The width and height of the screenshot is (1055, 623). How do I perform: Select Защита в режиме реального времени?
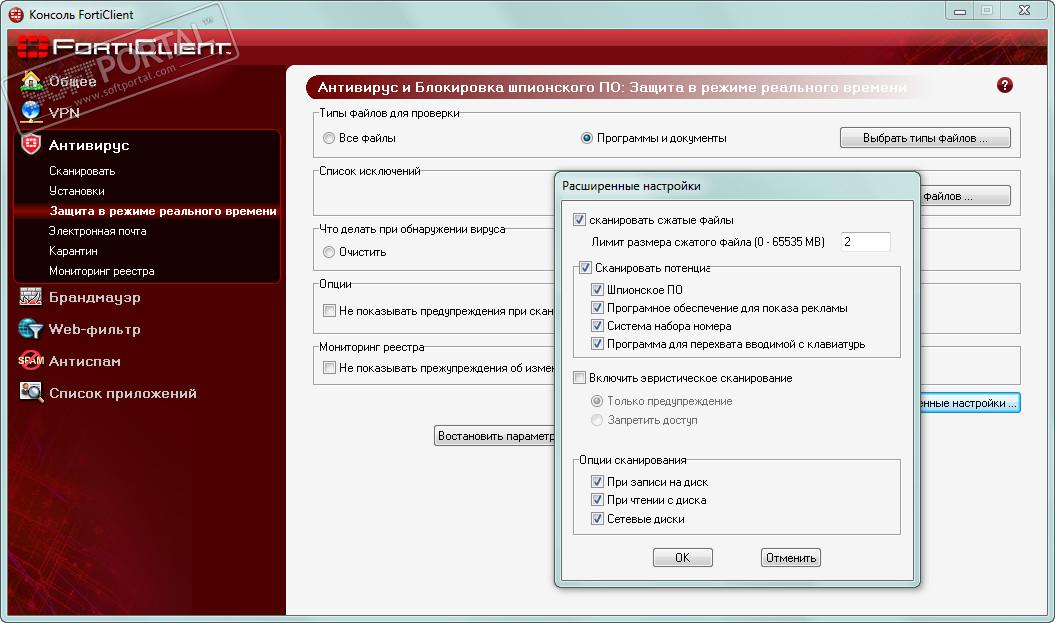(x=163, y=211)
